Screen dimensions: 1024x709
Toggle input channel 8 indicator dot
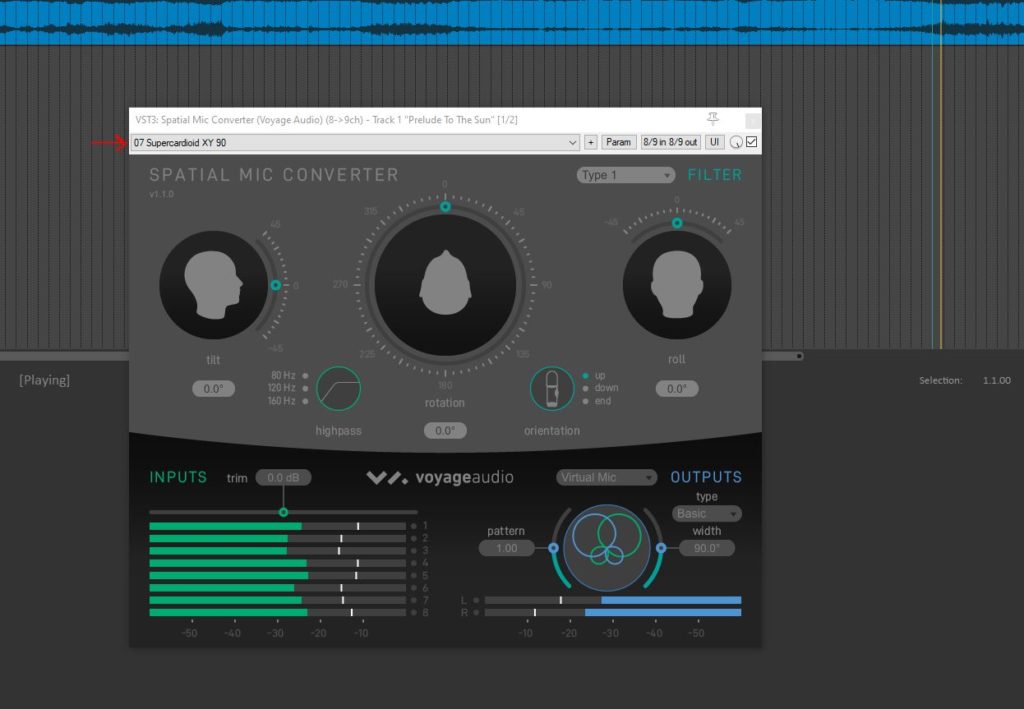coord(413,612)
